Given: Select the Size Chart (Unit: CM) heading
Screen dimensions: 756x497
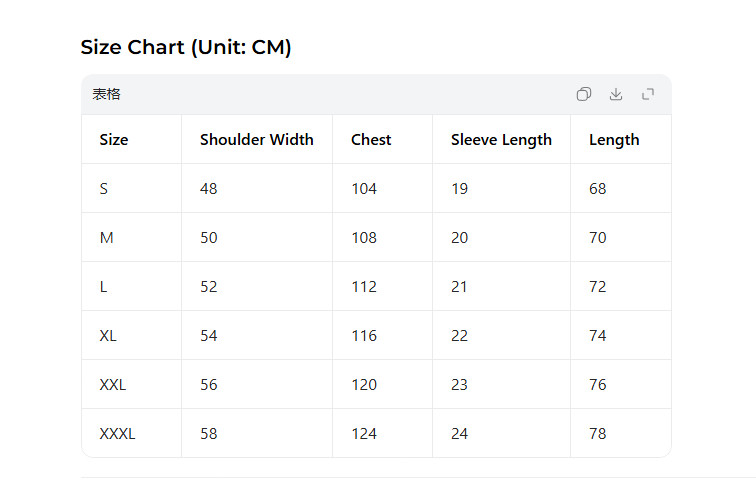Looking at the screenshot, I should 186,47.
